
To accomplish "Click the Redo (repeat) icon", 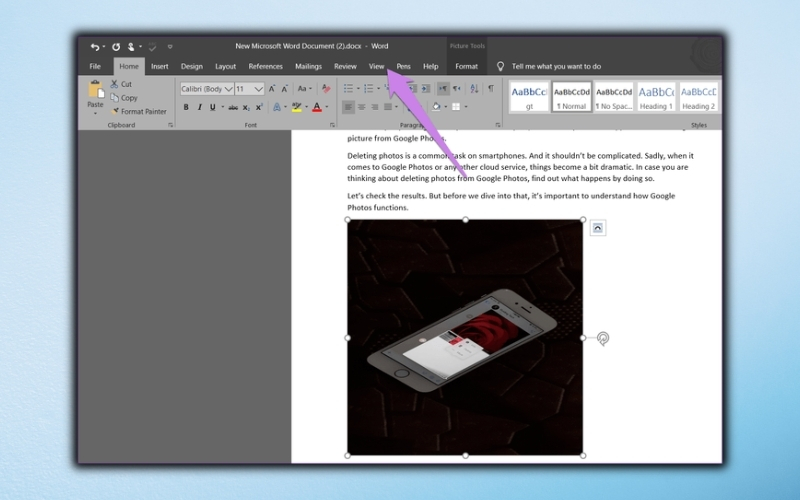I will [x=116, y=47].
